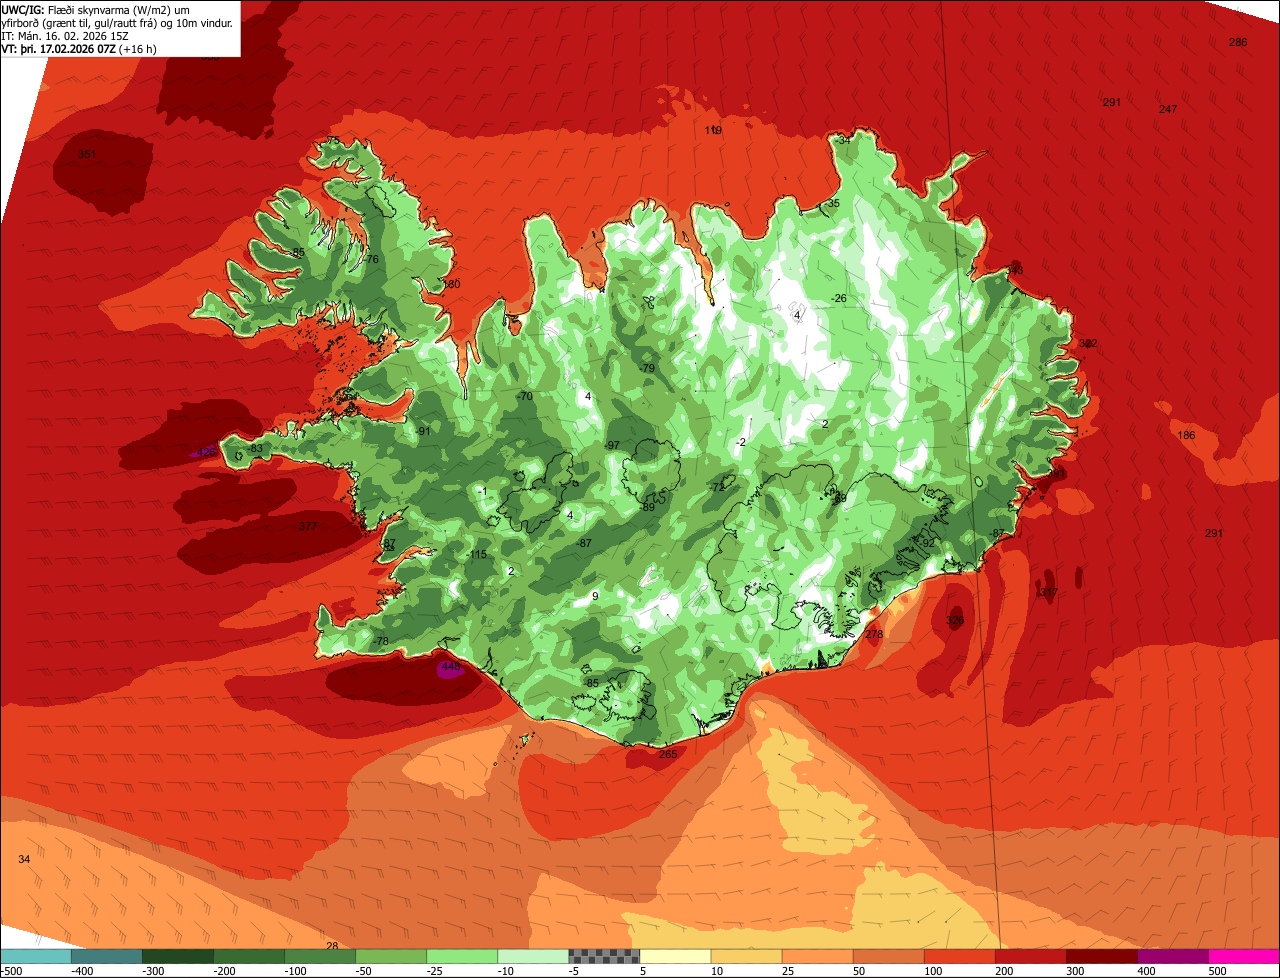Click the 426 value west of the peninsula

(x=205, y=452)
